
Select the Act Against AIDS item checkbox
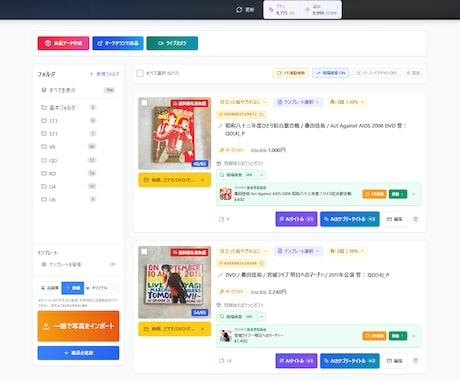[x=144, y=103]
